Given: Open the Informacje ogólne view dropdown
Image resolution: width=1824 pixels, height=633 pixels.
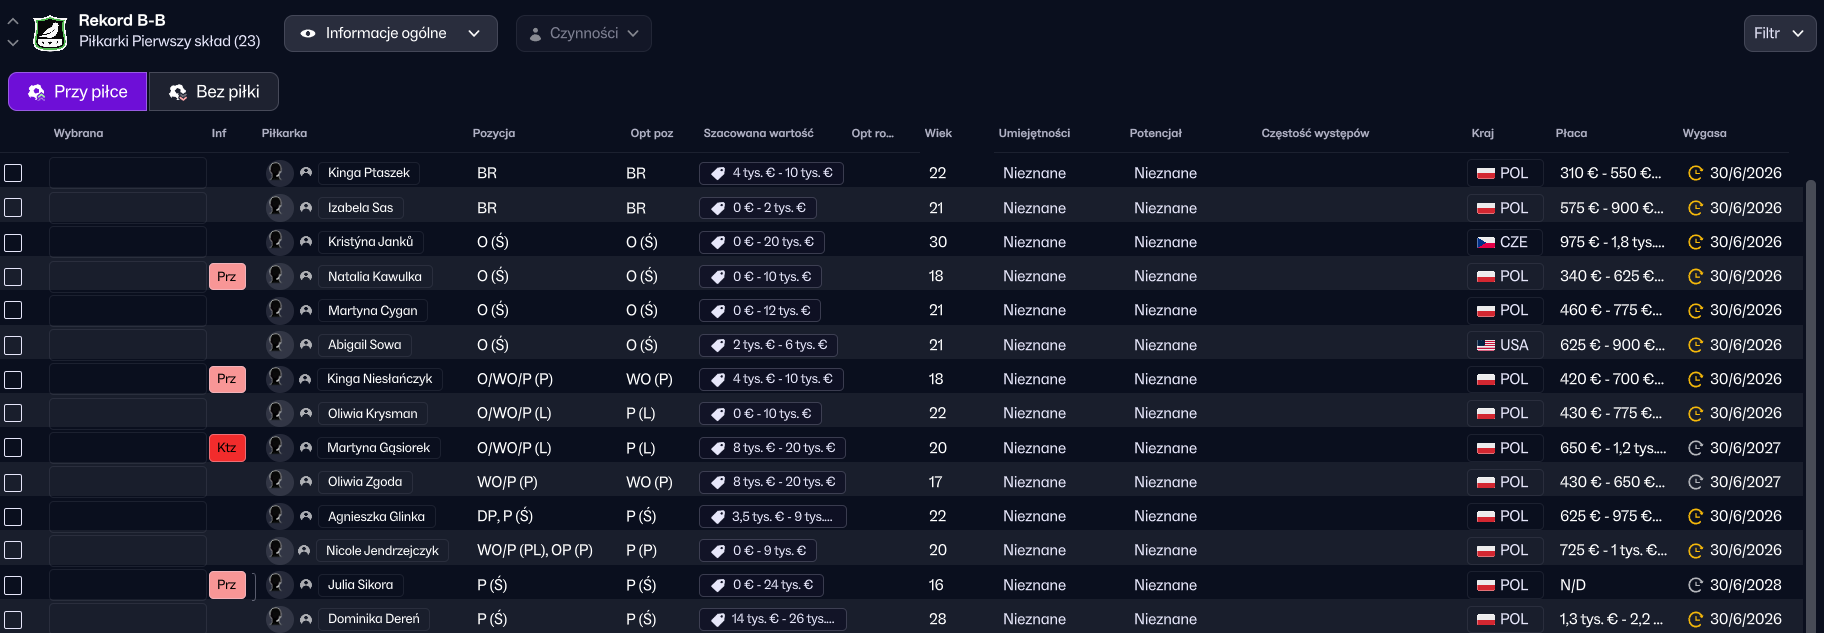Looking at the screenshot, I should pos(390,33).
